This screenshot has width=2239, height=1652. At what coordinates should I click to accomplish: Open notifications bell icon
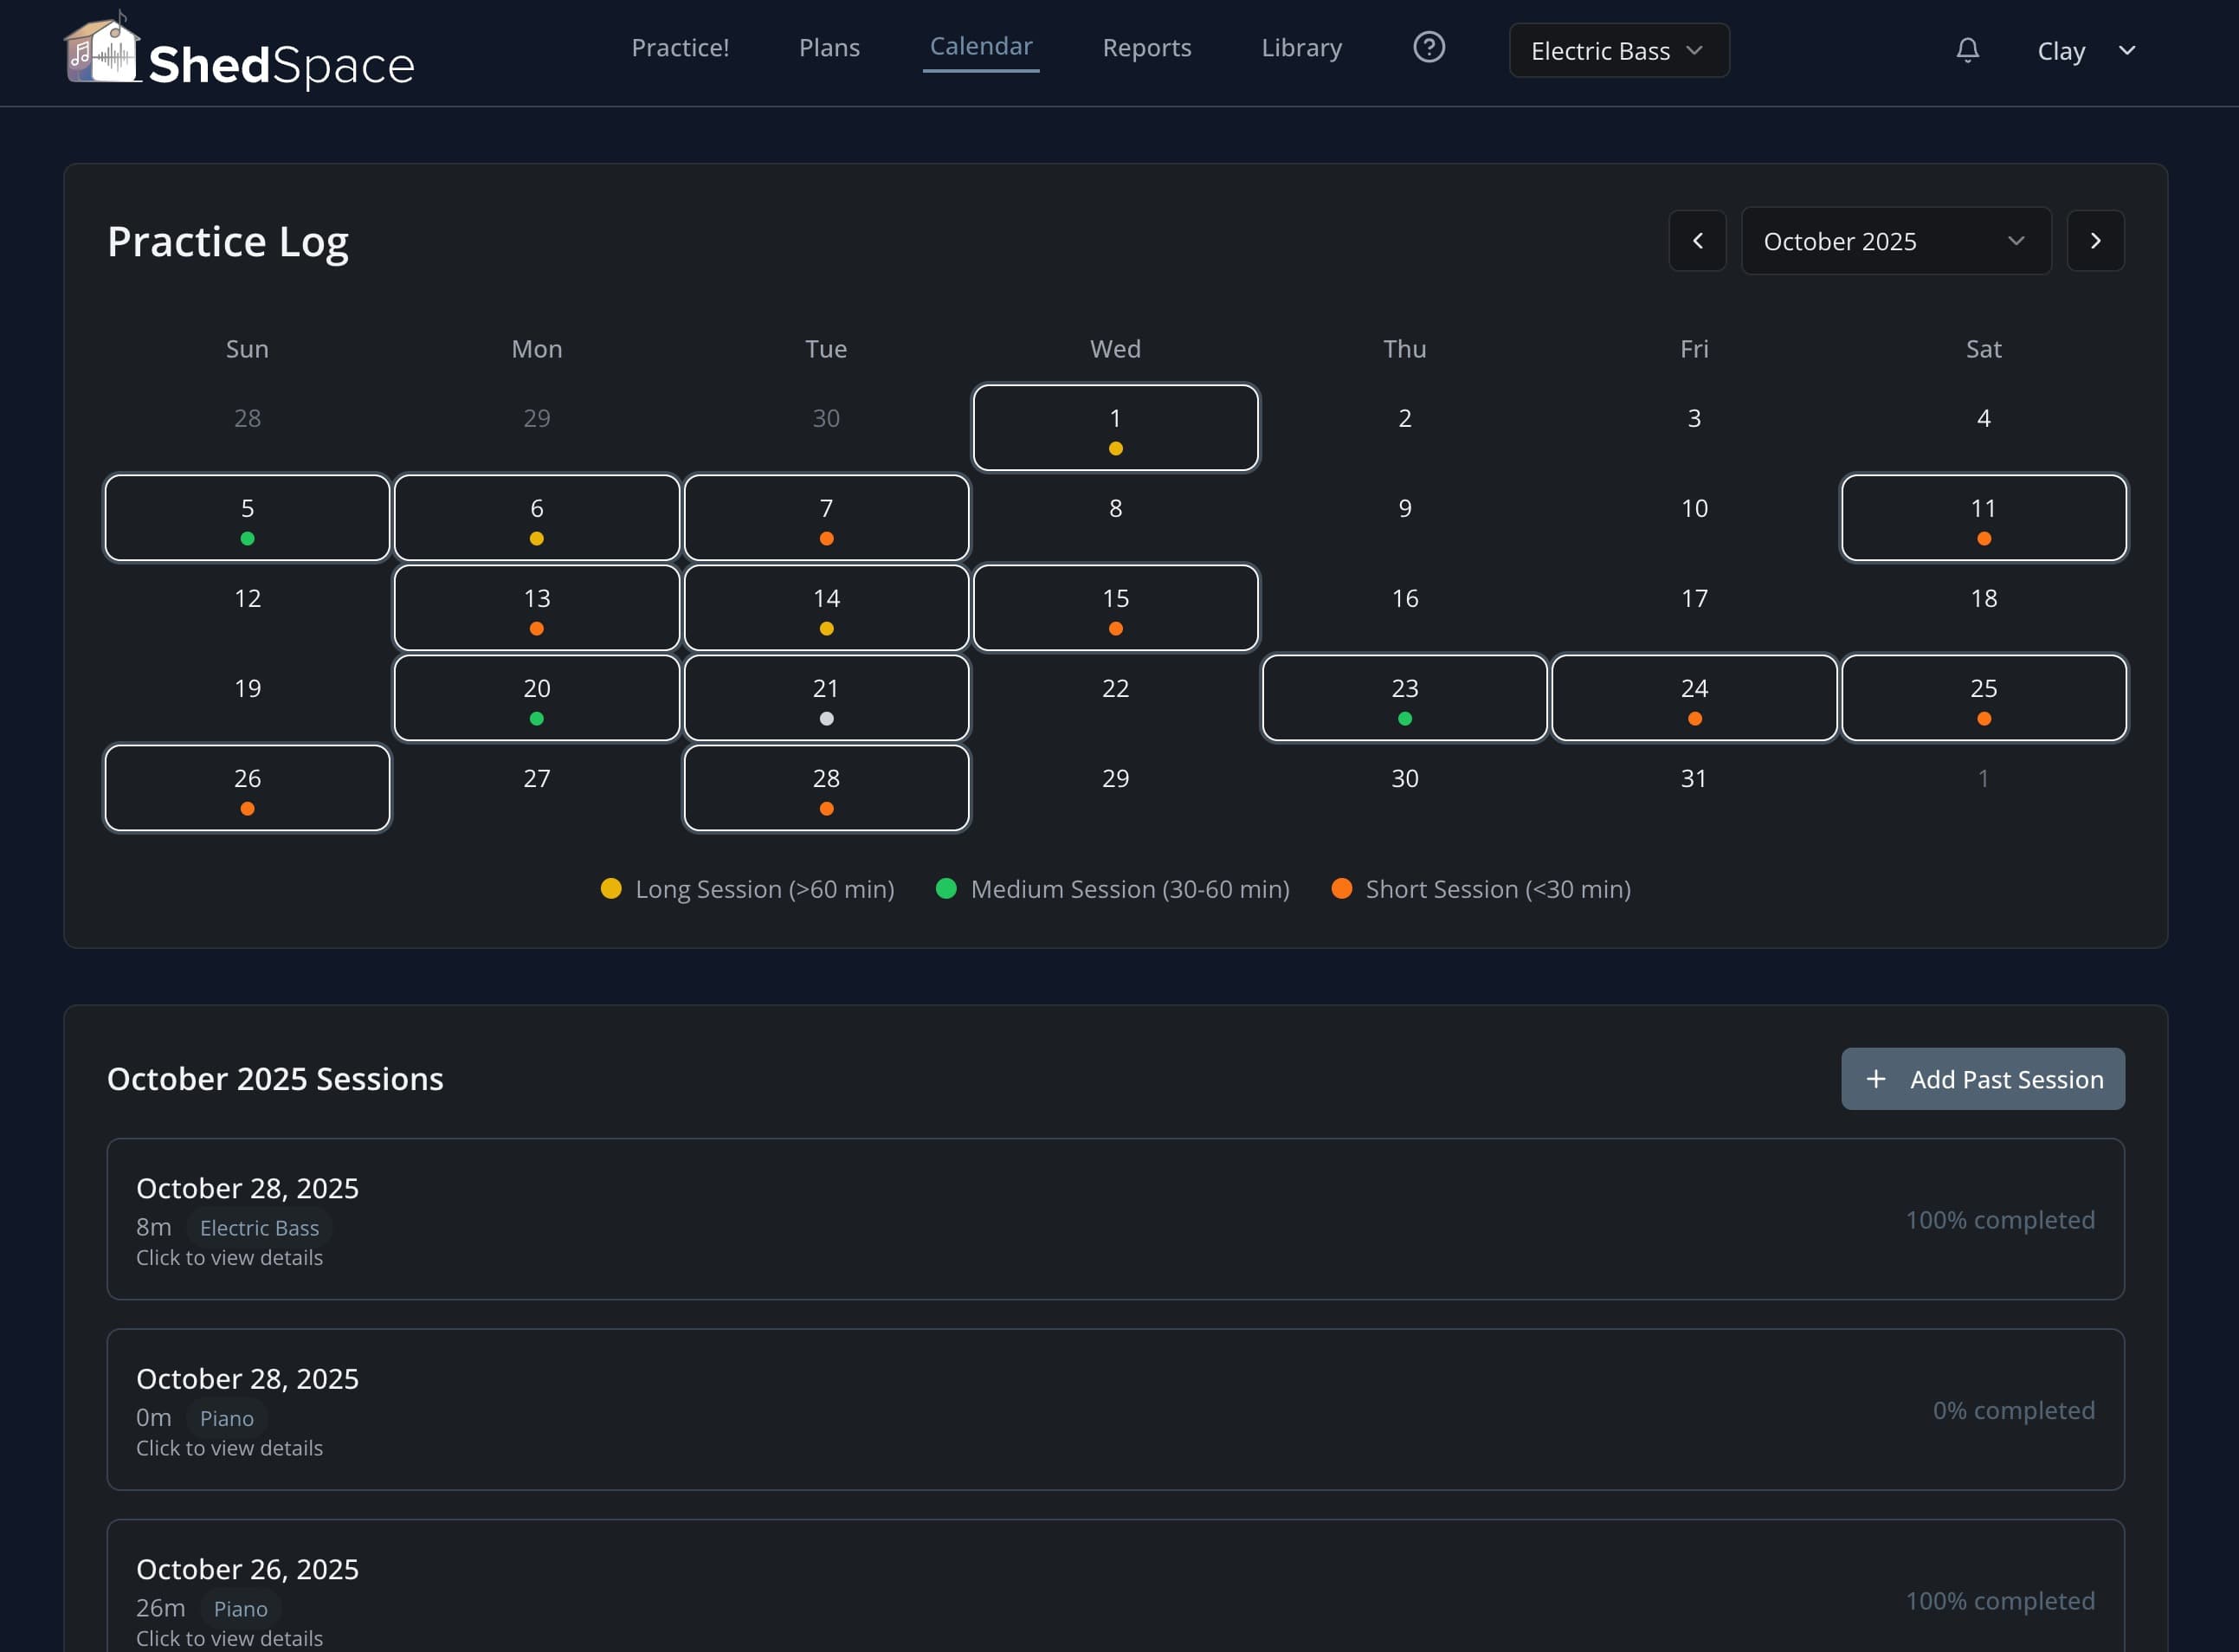tap(1967, 50)
